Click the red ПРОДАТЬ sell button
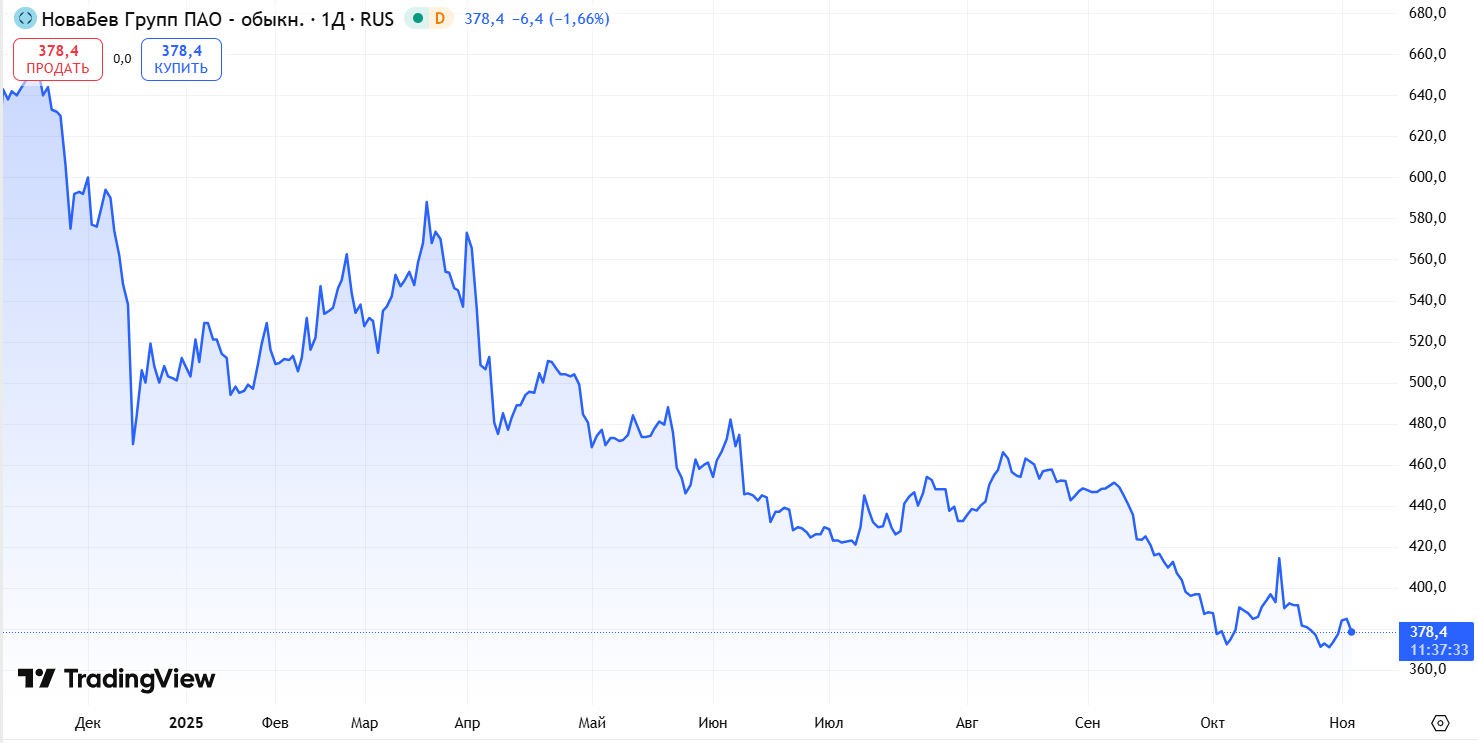1478x743 pixels. click(x=58, y=59)
